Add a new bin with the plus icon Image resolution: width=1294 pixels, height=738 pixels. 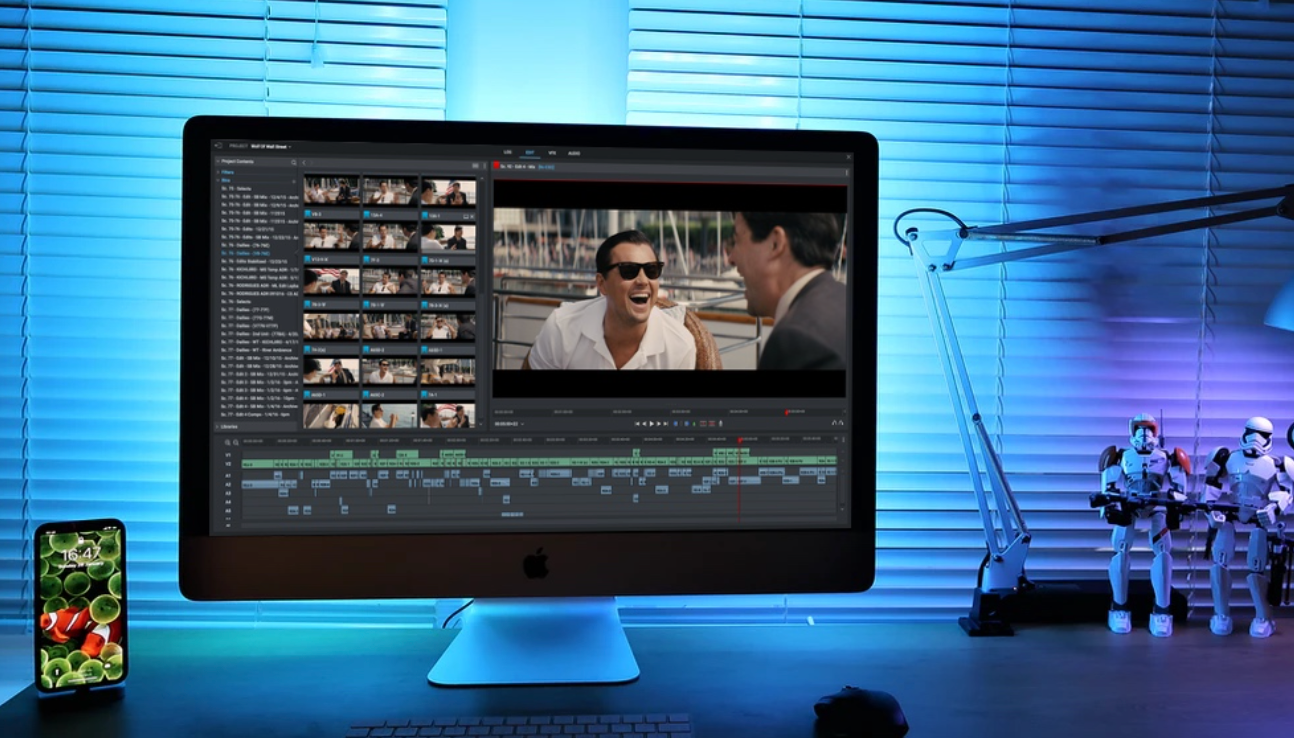pyautogui.click(x=294, y=180)
